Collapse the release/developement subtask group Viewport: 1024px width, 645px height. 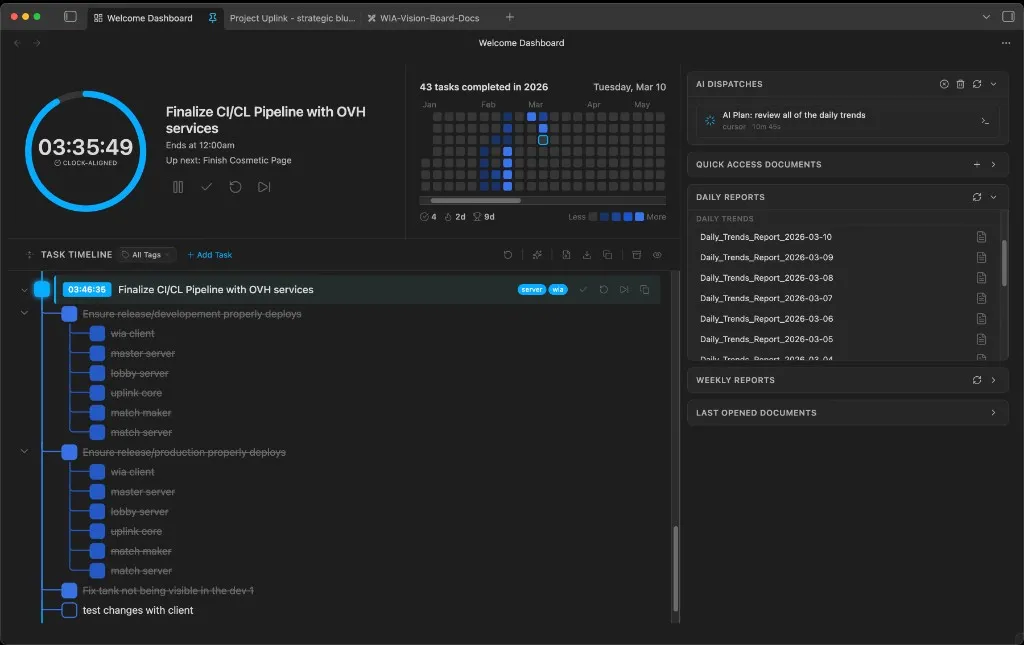point(24,313)
